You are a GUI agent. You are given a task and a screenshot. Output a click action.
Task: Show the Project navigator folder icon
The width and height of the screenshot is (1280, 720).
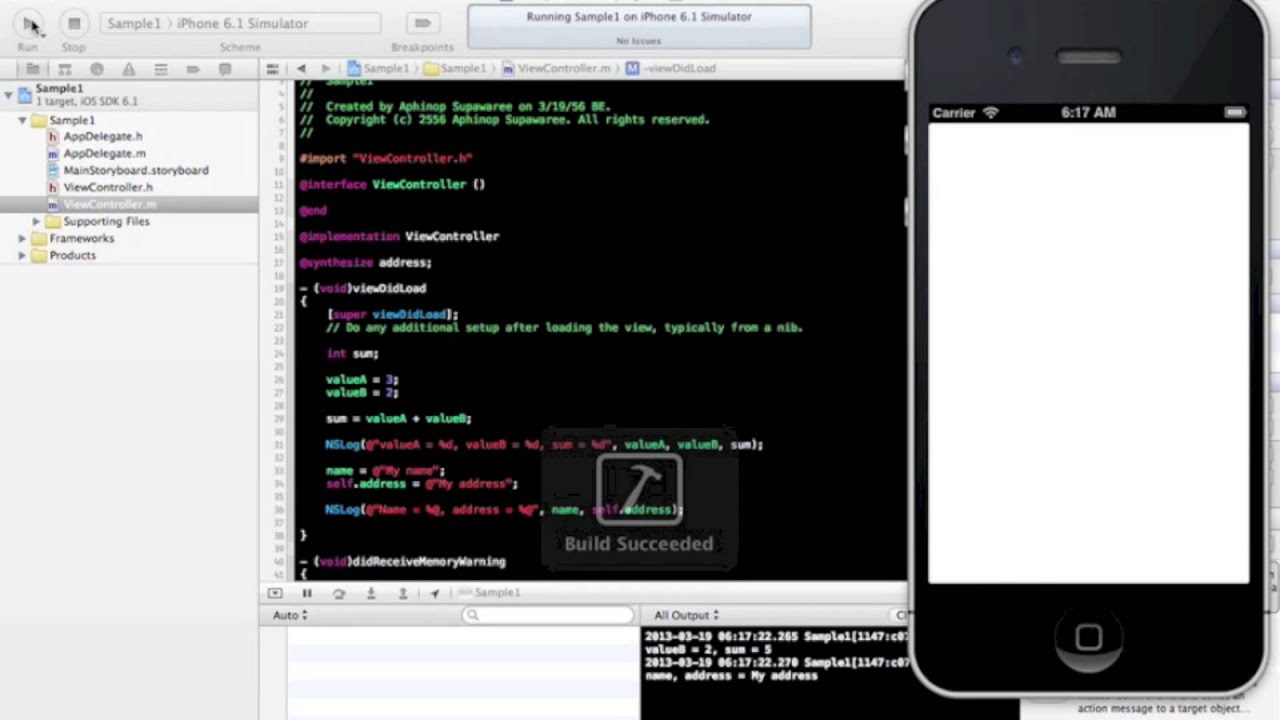coord(33,69)
